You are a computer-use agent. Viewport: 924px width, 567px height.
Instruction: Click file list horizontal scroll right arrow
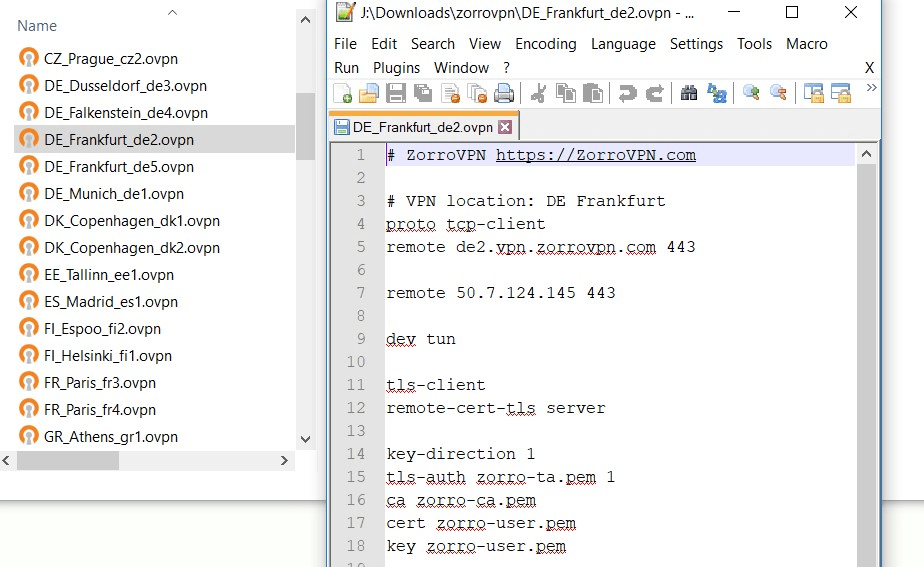(285, 460)
